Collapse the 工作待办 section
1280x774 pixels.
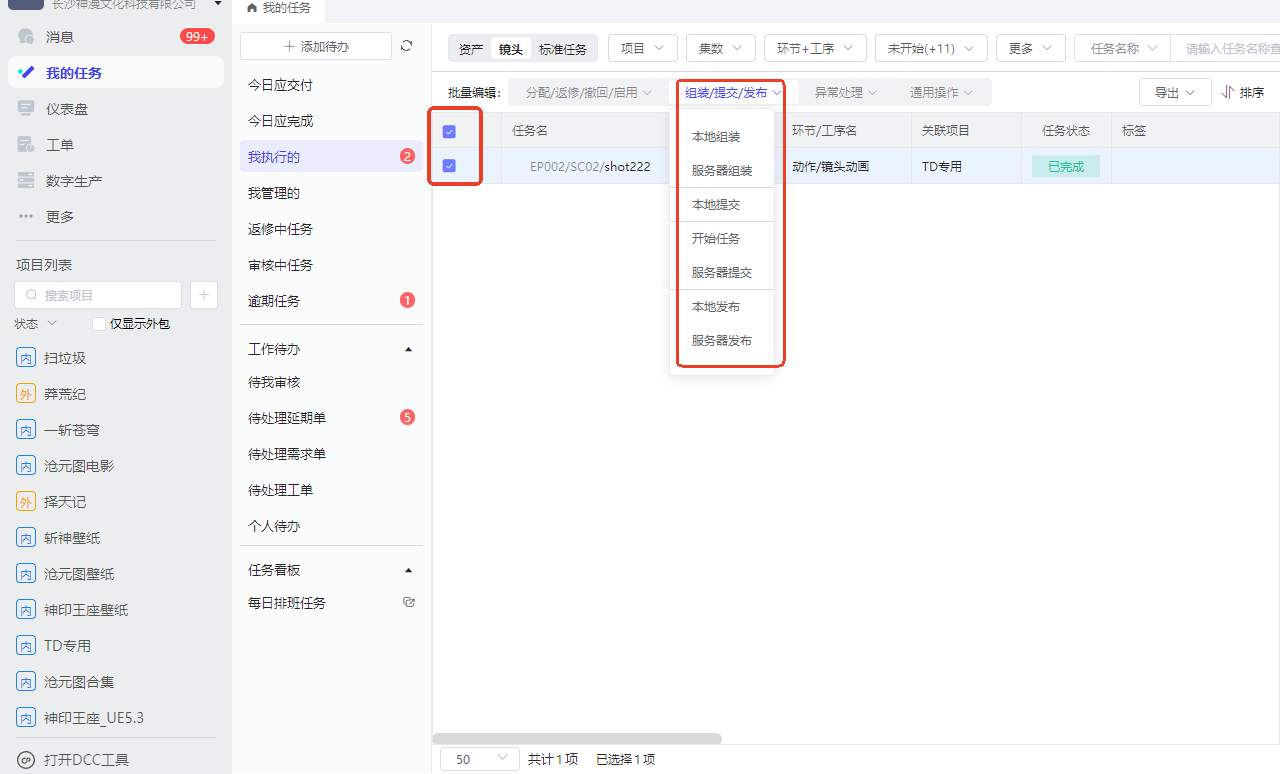click(408, 350)
